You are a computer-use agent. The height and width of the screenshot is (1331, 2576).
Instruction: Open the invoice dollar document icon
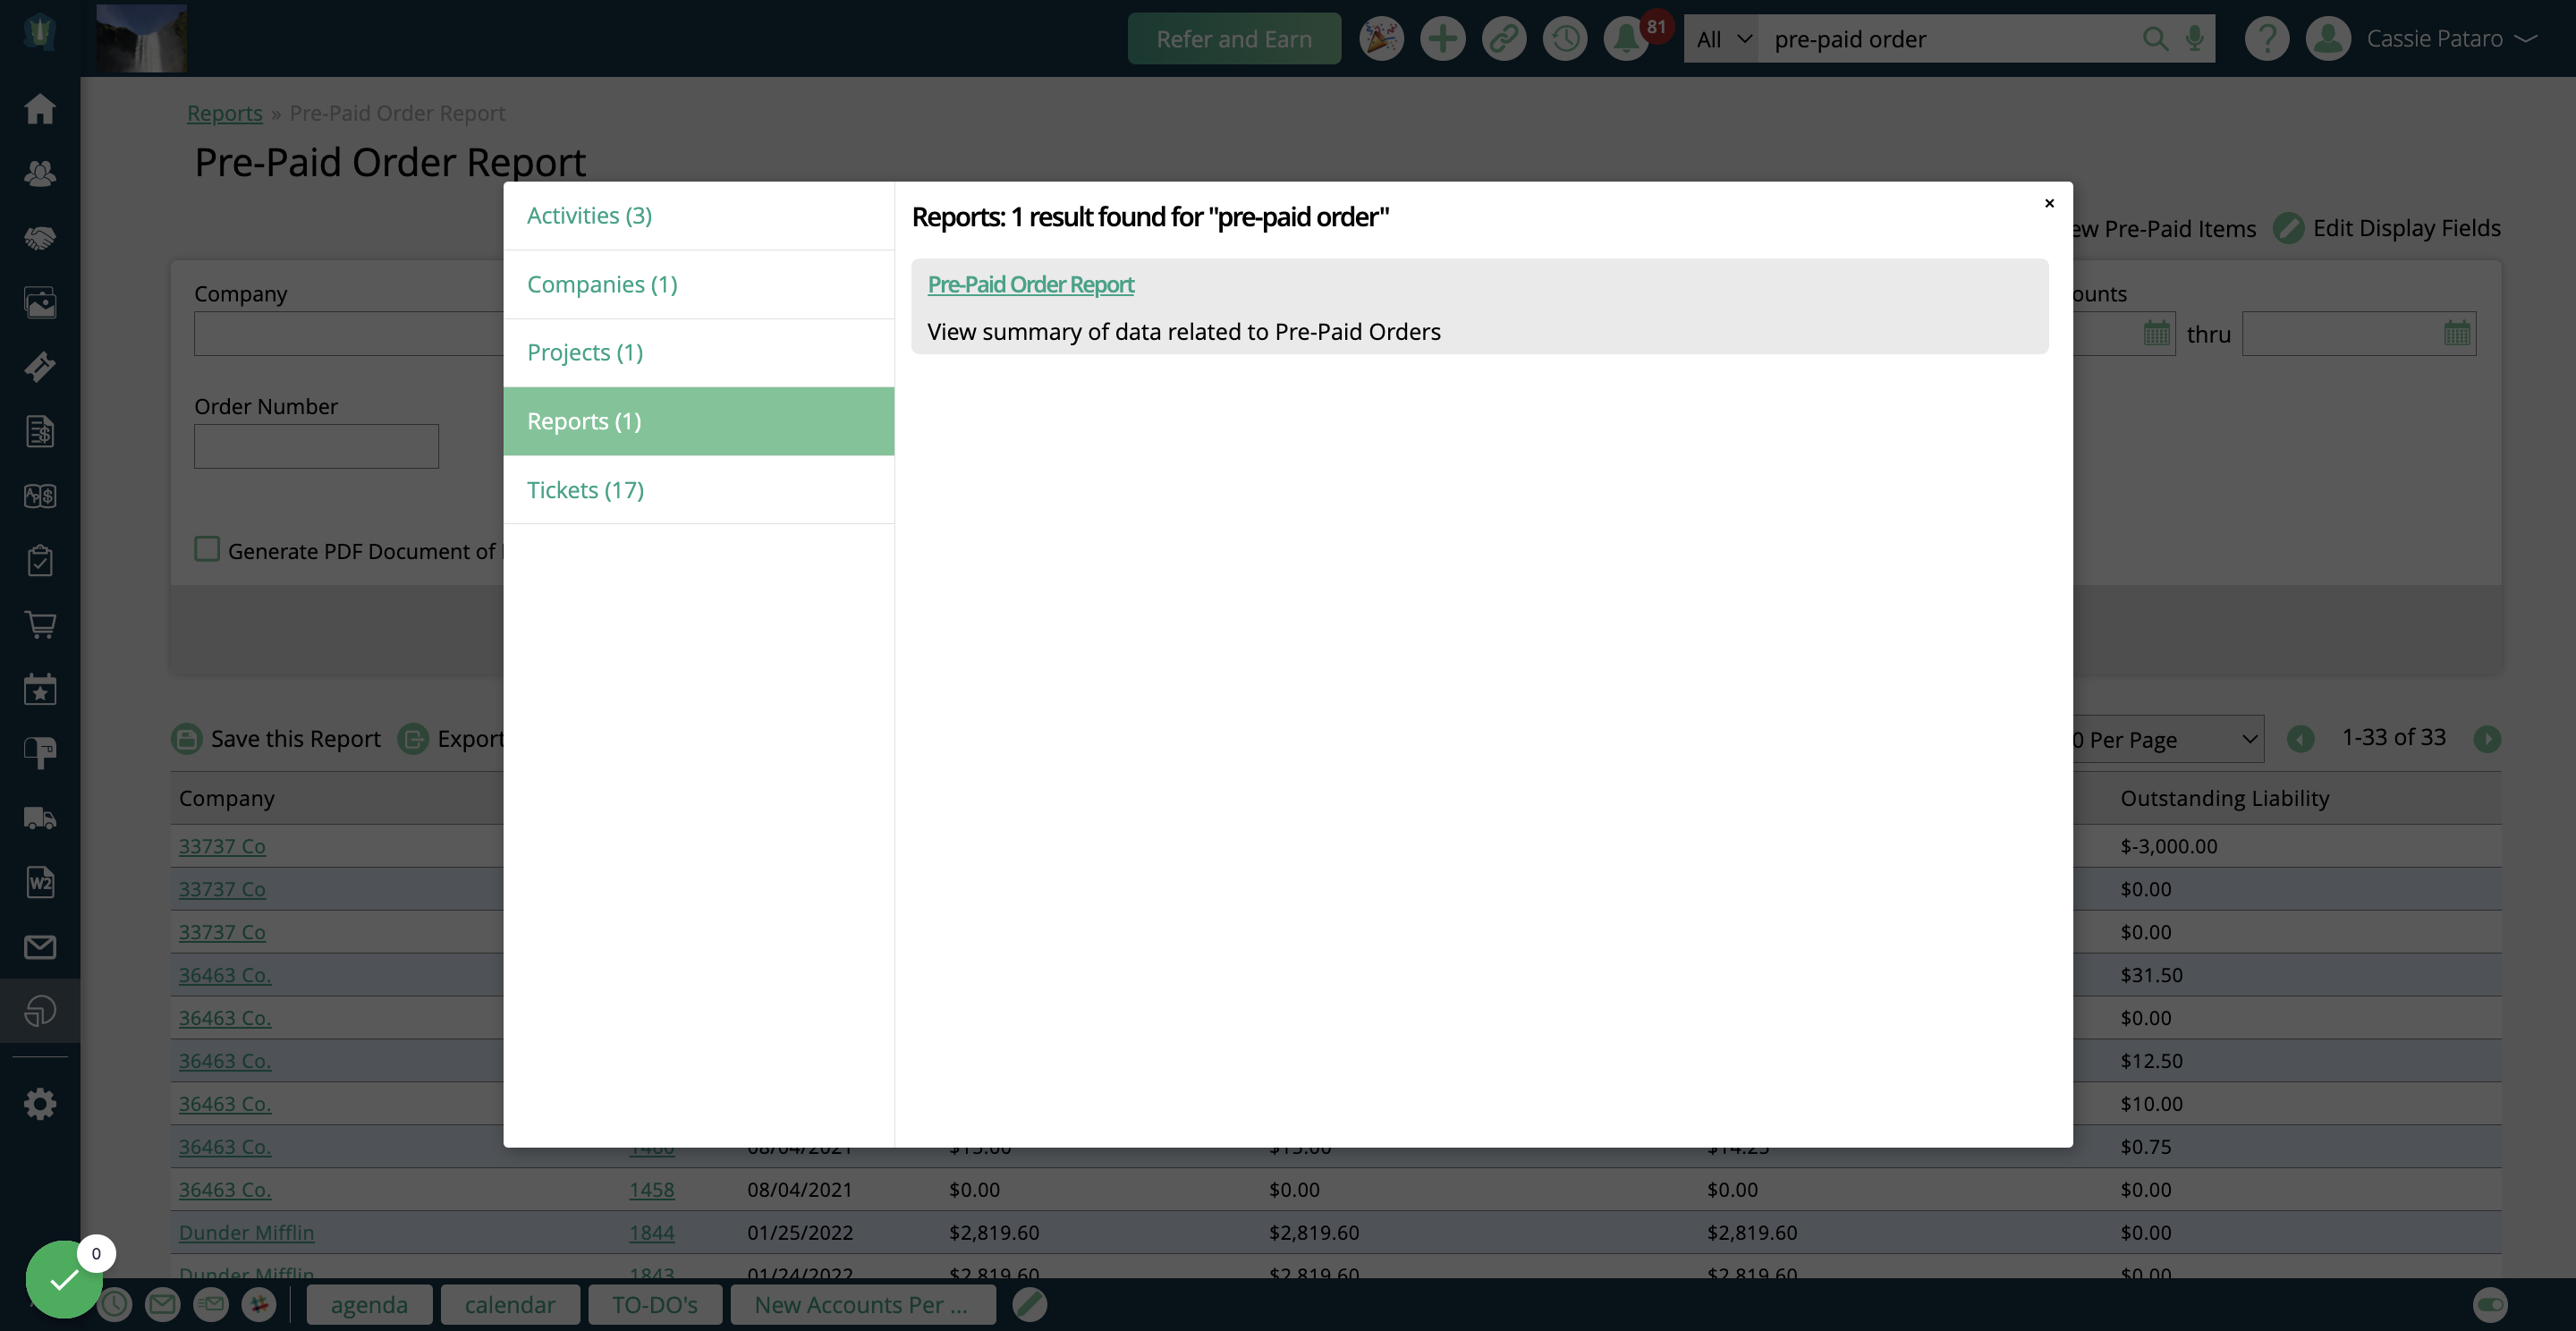pos(40,431)
